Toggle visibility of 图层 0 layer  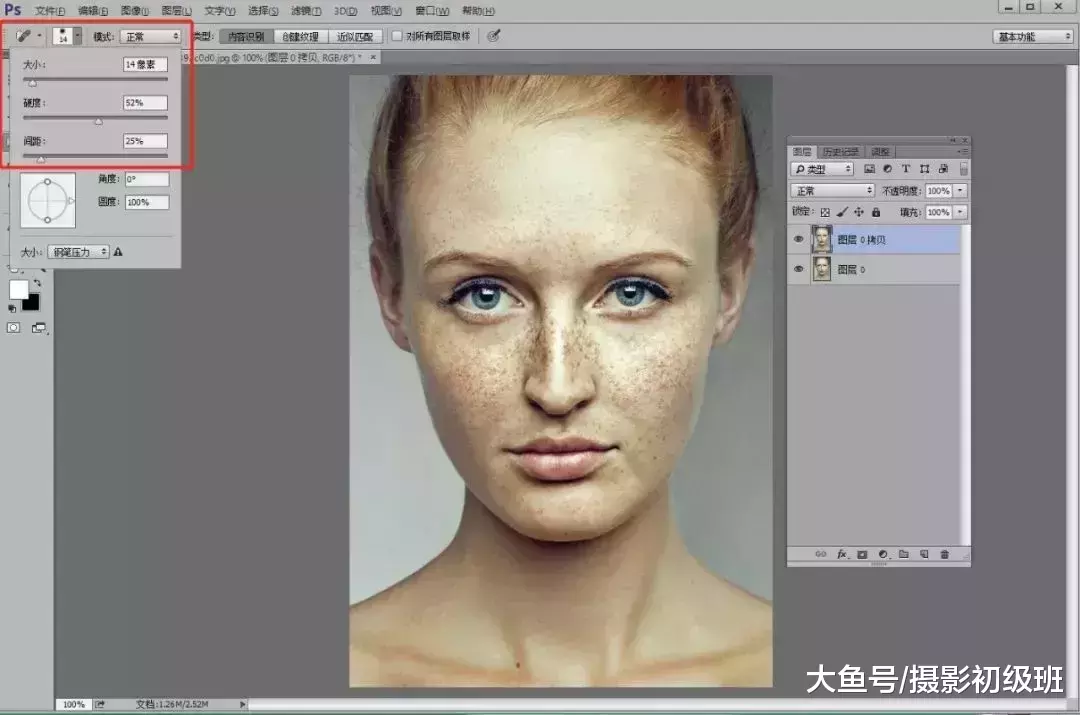tap(798, 269)
